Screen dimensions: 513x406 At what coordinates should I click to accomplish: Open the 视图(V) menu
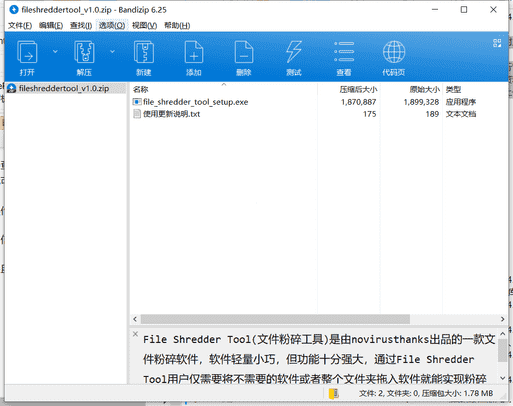point(144,26)
